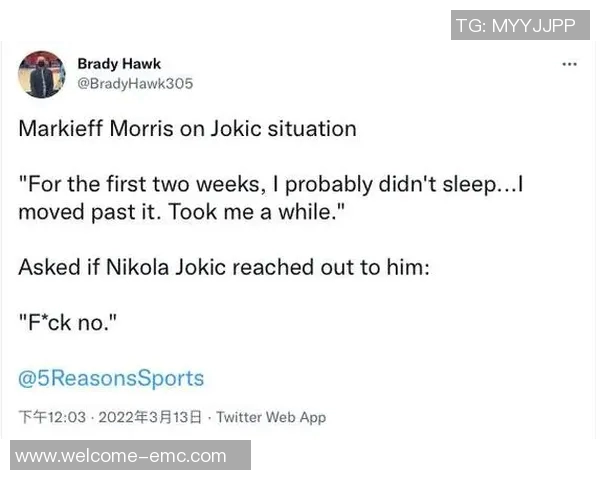Click the "F*ck no." quote line
The height and width of the screenshot is (480, 600).
[x=67, y=324]
